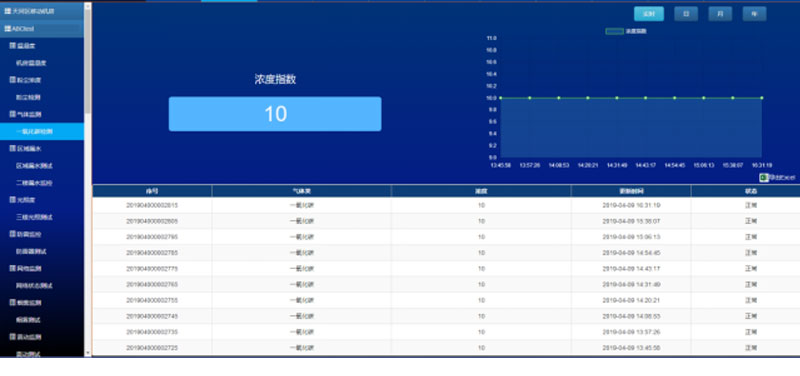Click the 更新时间 column header
The height and width of the screenshot is (376, 800).
(x=631, y=191)
